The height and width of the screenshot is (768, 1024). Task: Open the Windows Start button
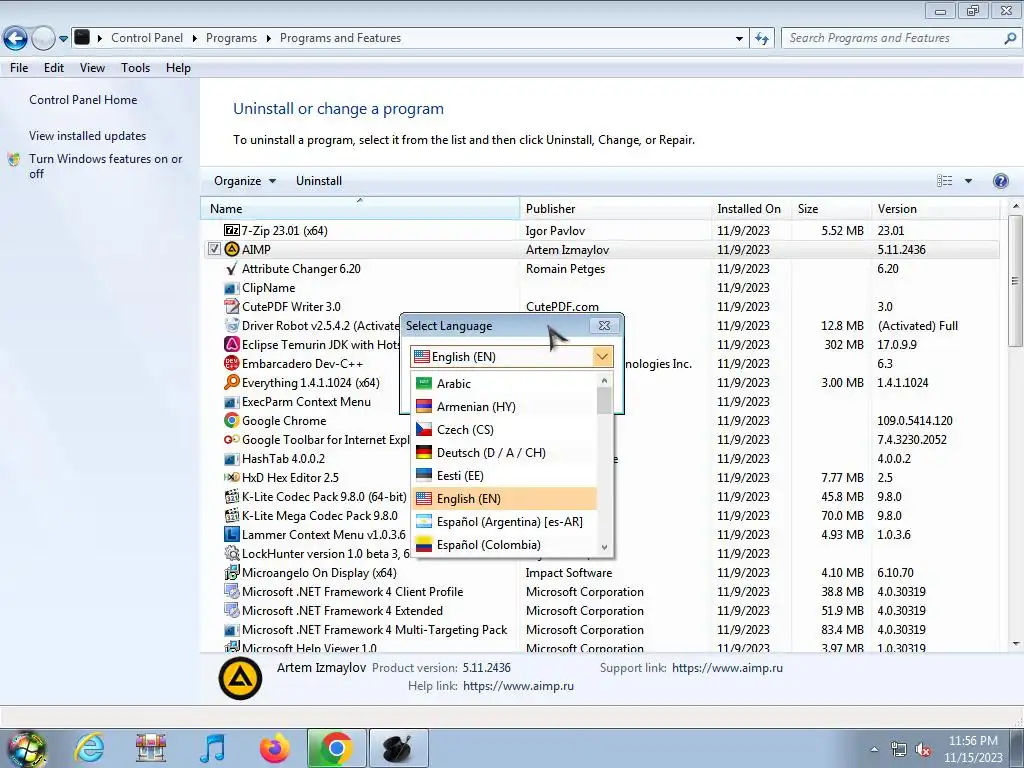(x=25, y=748)
